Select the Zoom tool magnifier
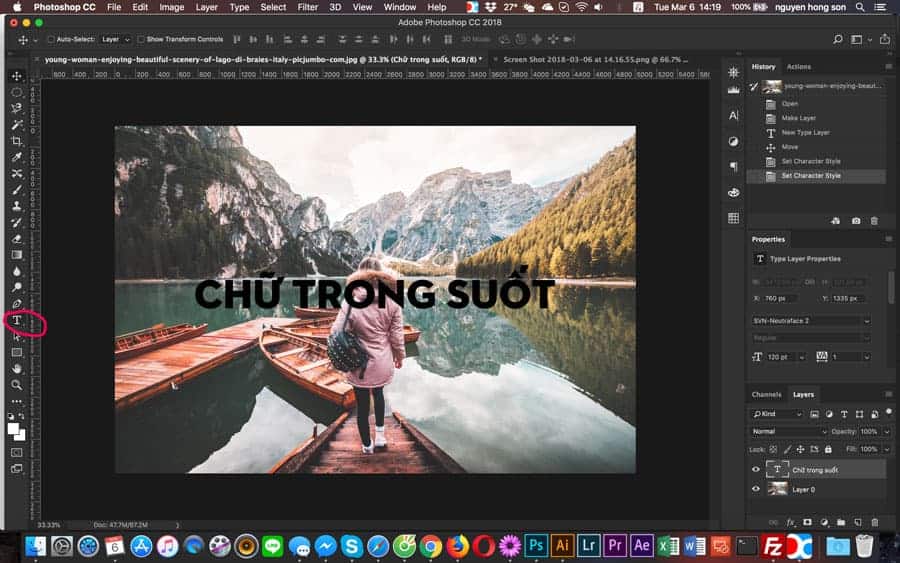Viewport: 900px width, 563px height. coord(17,385)
